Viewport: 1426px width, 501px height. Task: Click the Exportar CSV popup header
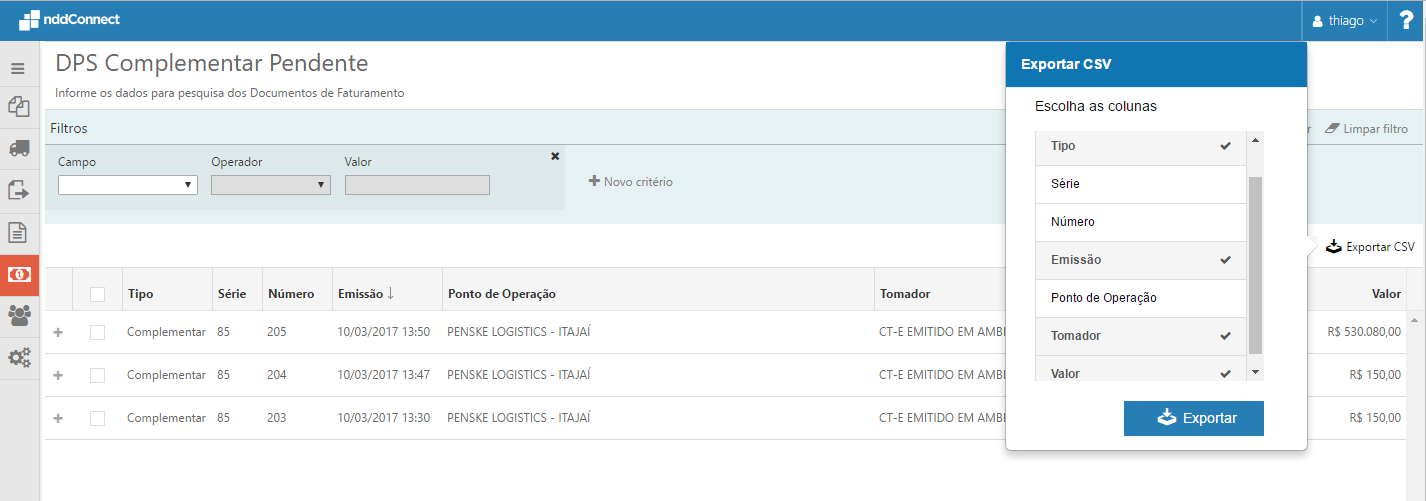(1156, 64)
